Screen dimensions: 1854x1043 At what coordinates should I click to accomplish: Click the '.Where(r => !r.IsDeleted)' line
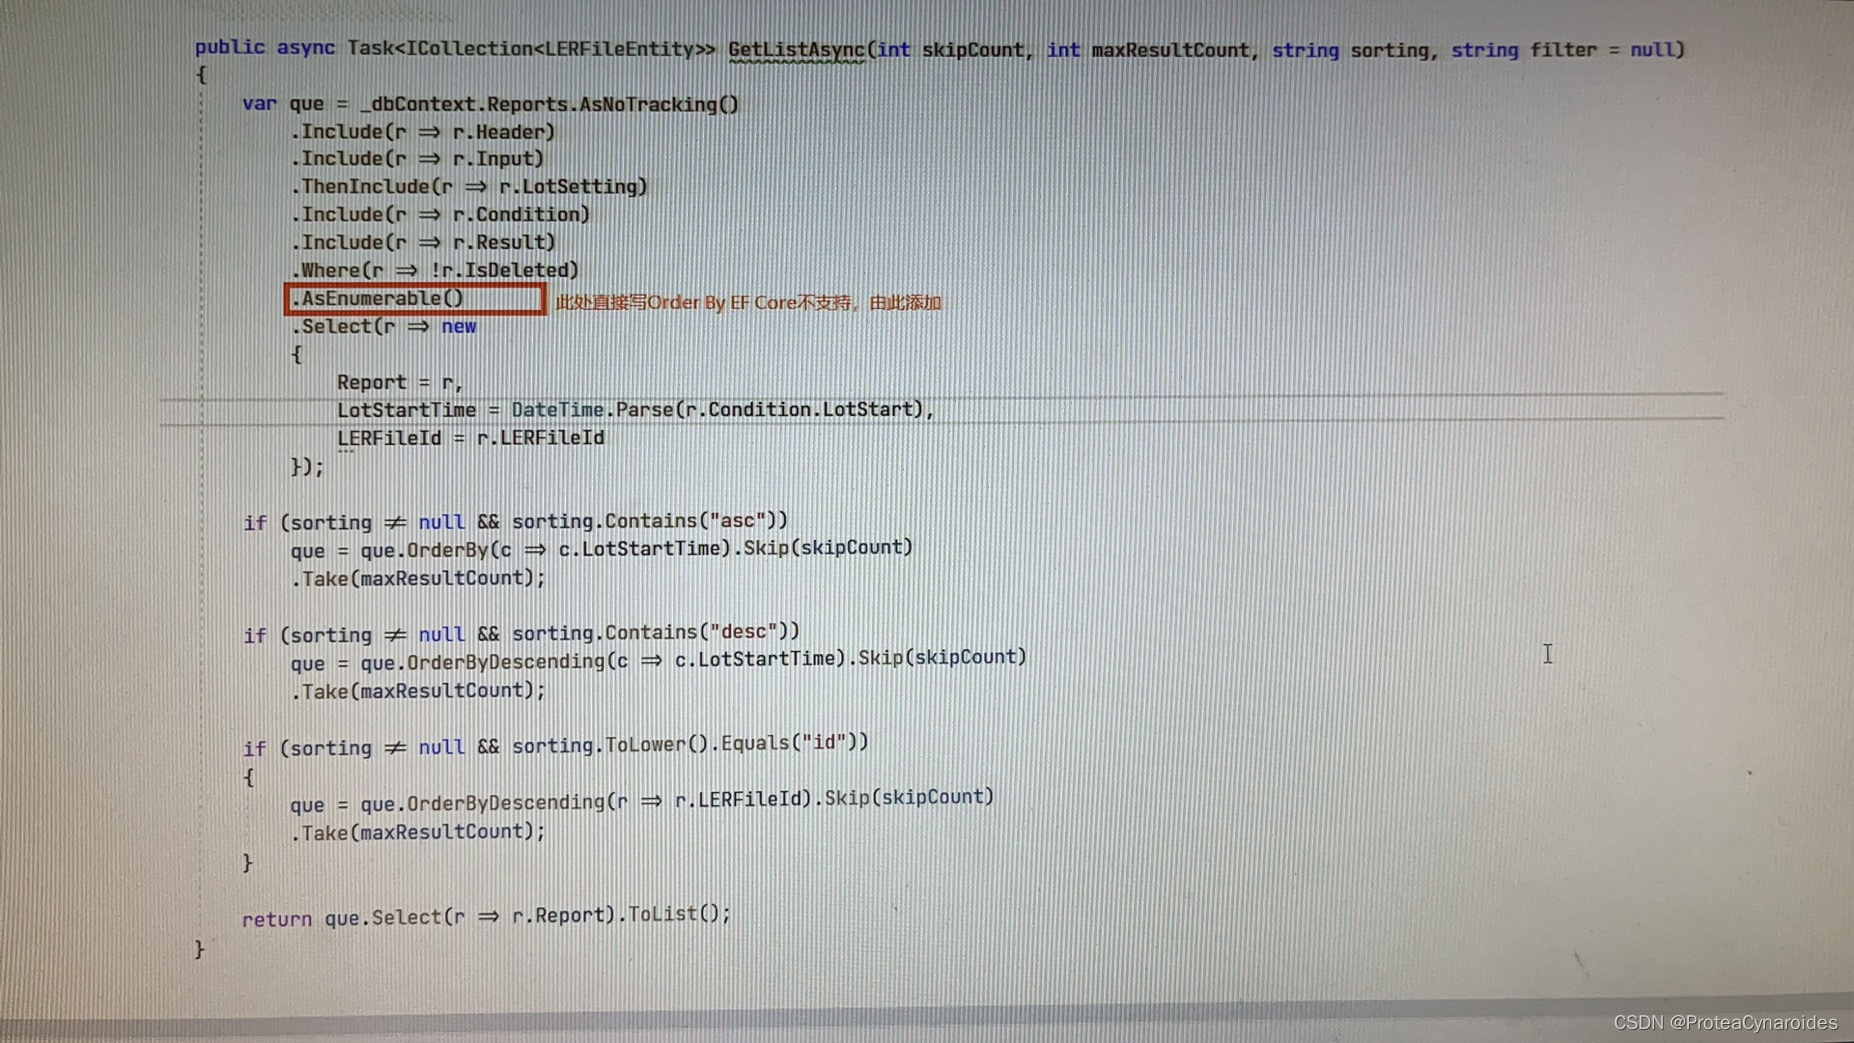(435, 270)
